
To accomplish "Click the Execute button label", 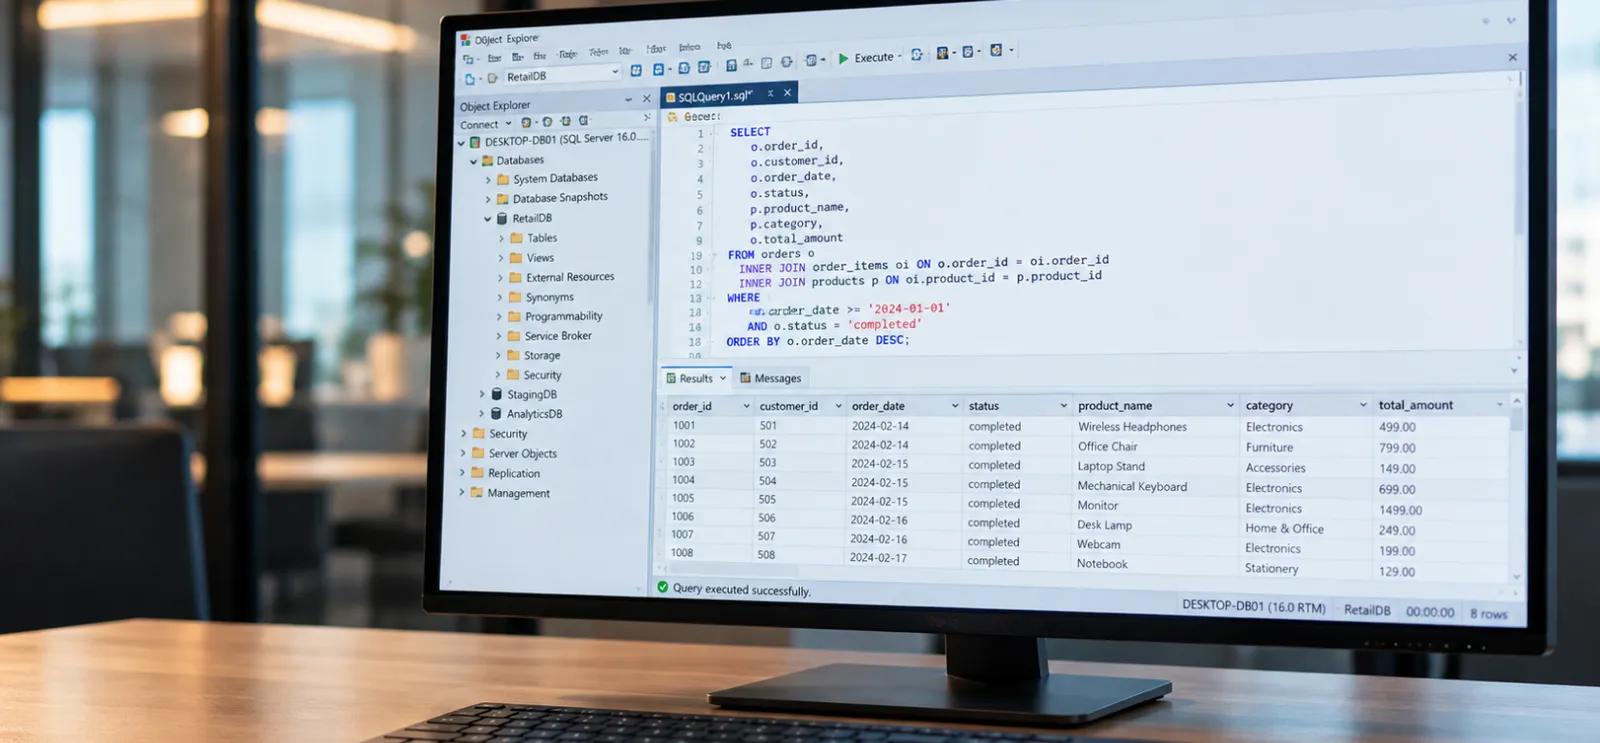I will pos(874,57).
